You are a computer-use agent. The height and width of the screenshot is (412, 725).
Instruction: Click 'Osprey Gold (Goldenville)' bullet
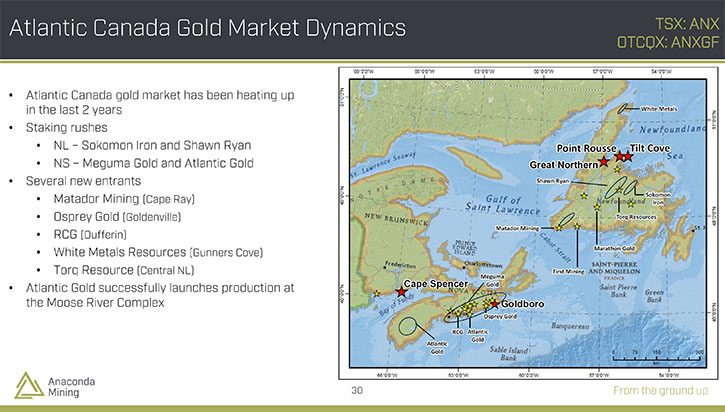pos(117,216)
